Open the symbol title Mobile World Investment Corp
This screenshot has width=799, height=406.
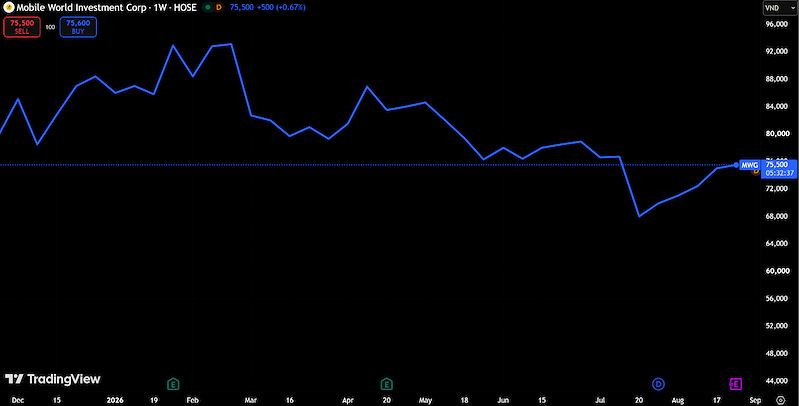tap(106, 8)
